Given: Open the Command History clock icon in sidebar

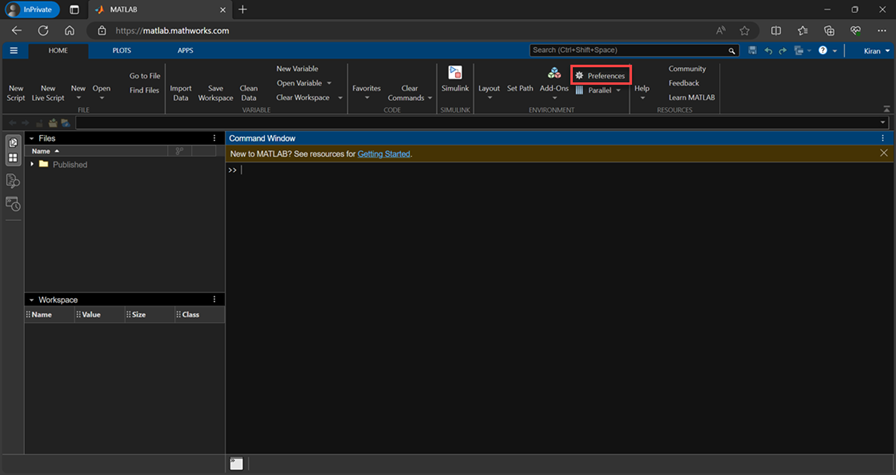Looking at the screenshot, I should point(13,203).
